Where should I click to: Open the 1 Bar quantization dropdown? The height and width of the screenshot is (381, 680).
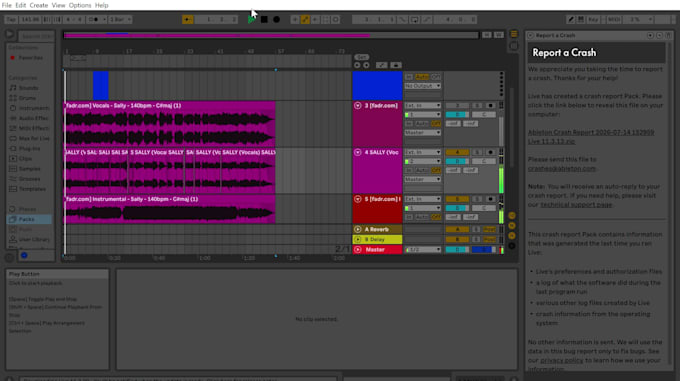[x=120, y=20]
